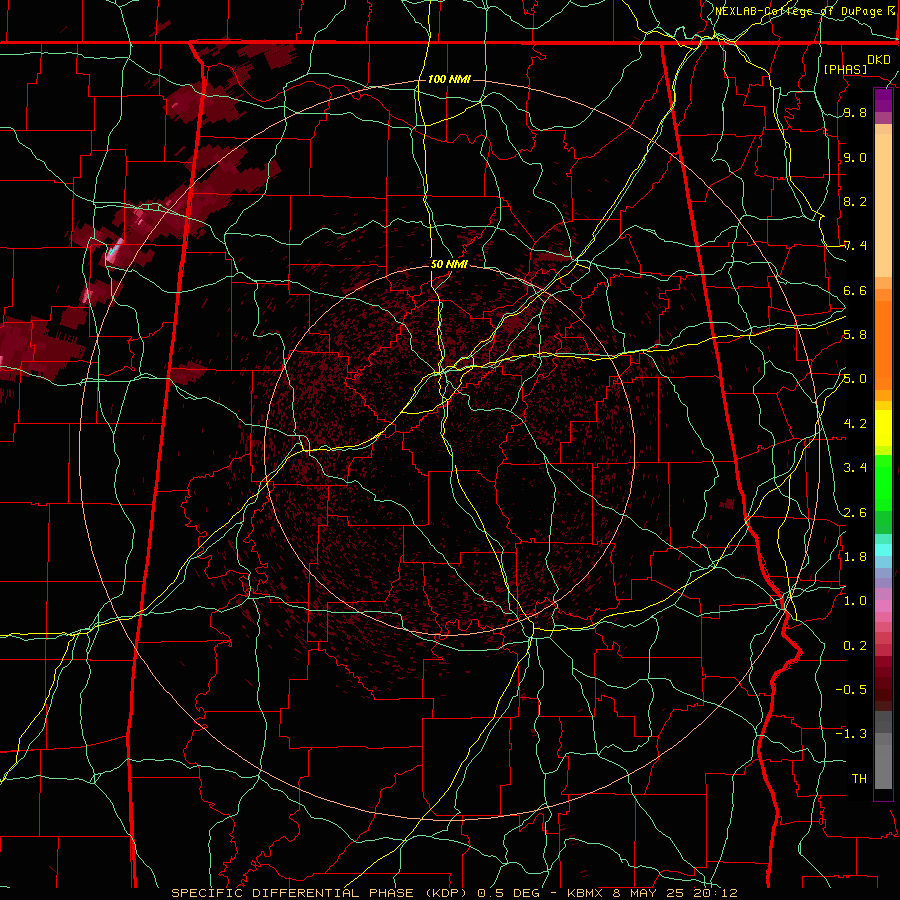Viewport: 900px width, 900px height.
Task: Pick the dark maroon swatch near -0.5
Action: tap(883, 683)
